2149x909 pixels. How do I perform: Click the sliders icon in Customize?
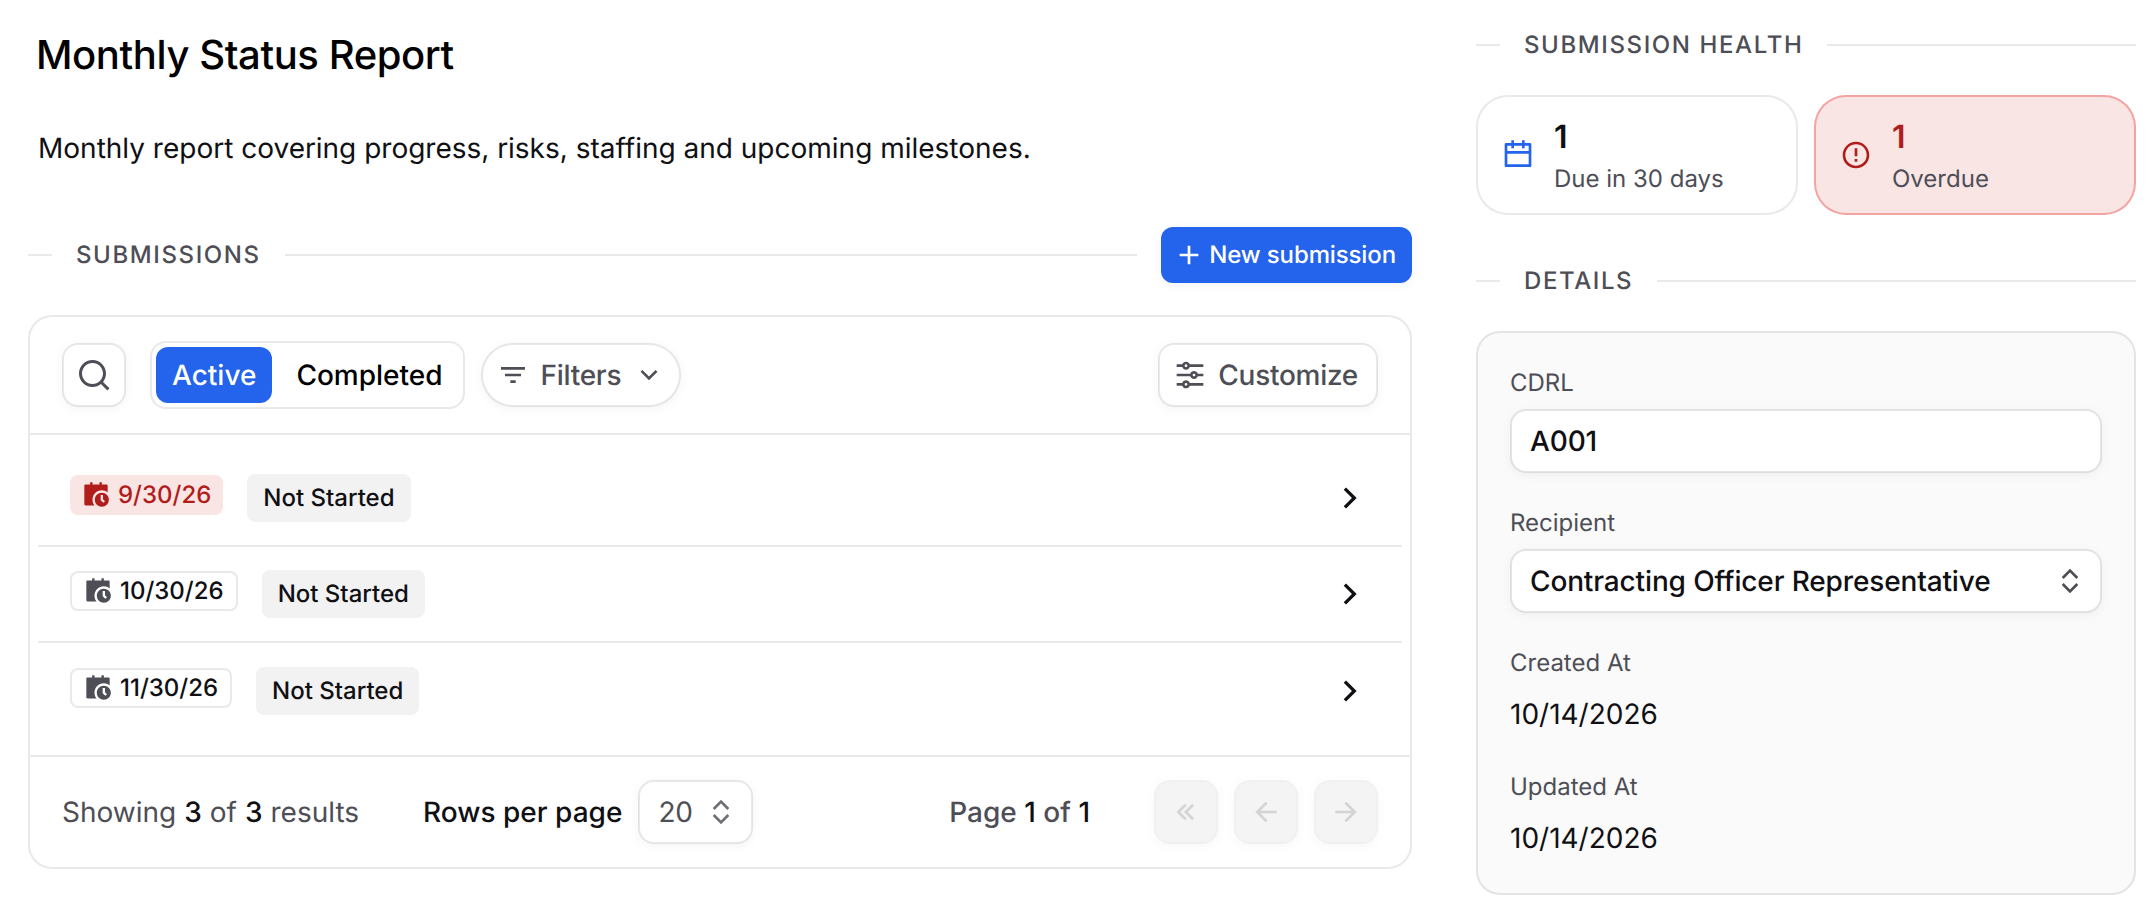coord(1190,375)
